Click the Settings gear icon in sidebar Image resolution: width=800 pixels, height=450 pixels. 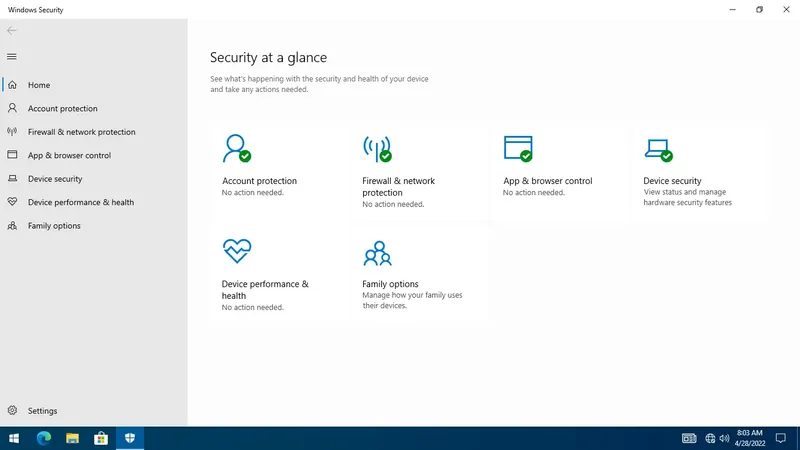(12, 410)
